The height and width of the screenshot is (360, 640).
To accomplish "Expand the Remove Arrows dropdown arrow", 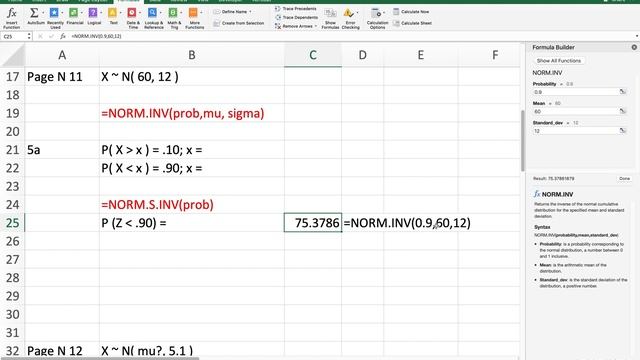I will [x=316, y=26].
